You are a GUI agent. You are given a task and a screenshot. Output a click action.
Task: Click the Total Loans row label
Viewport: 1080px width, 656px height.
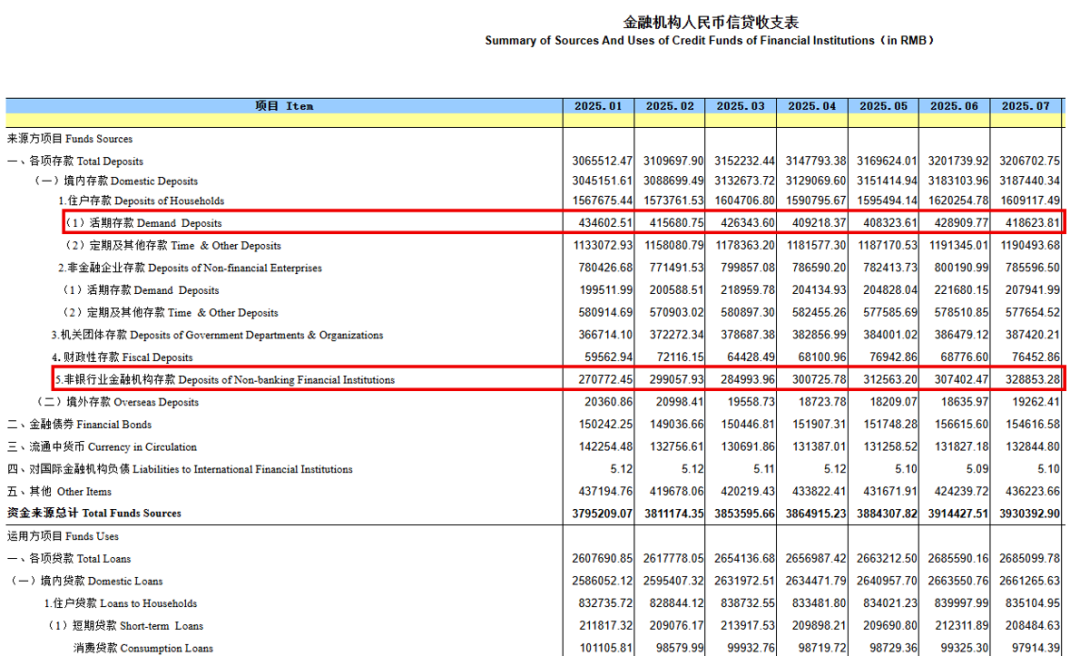pyautogui.click(x=69, y=559)
